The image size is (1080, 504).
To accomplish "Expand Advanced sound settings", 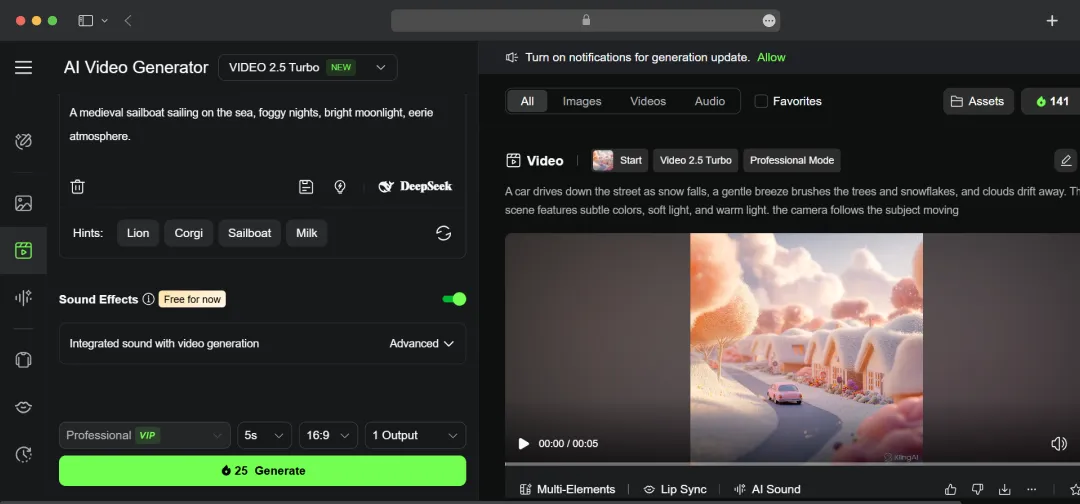I will click(422, 344).
